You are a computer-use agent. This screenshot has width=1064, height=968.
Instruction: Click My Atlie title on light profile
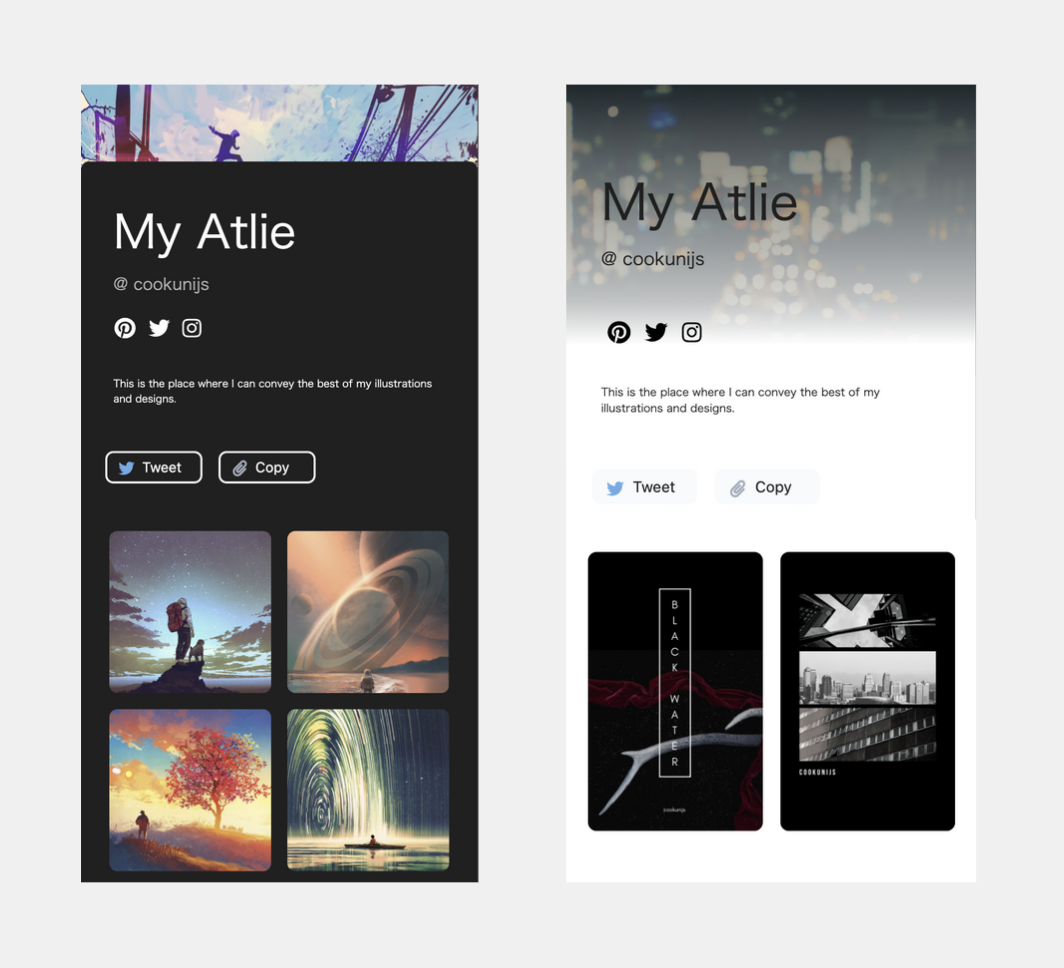[700, 203]
